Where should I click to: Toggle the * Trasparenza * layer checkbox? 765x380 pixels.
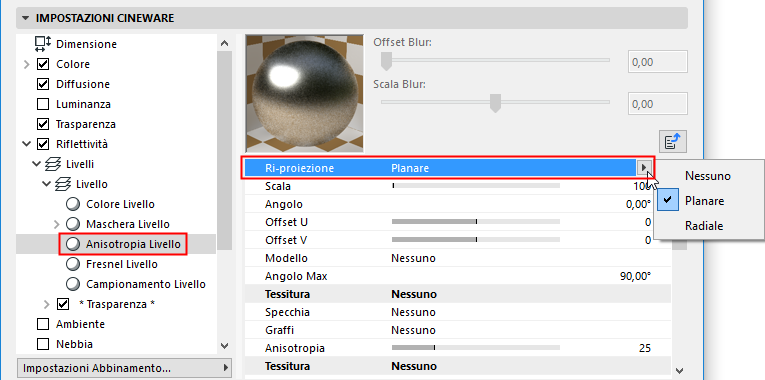[63, 304]
